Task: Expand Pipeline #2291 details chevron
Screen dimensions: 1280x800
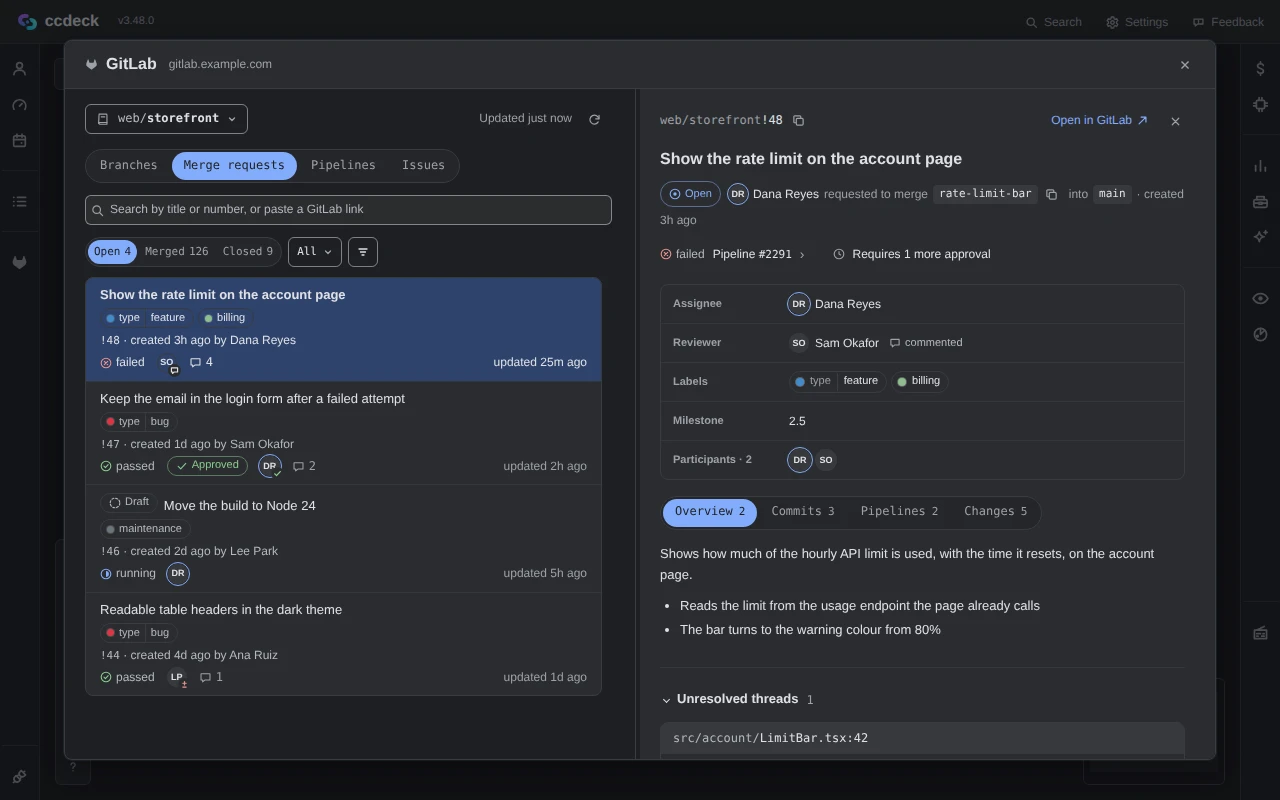Action: tap(802, 255)
